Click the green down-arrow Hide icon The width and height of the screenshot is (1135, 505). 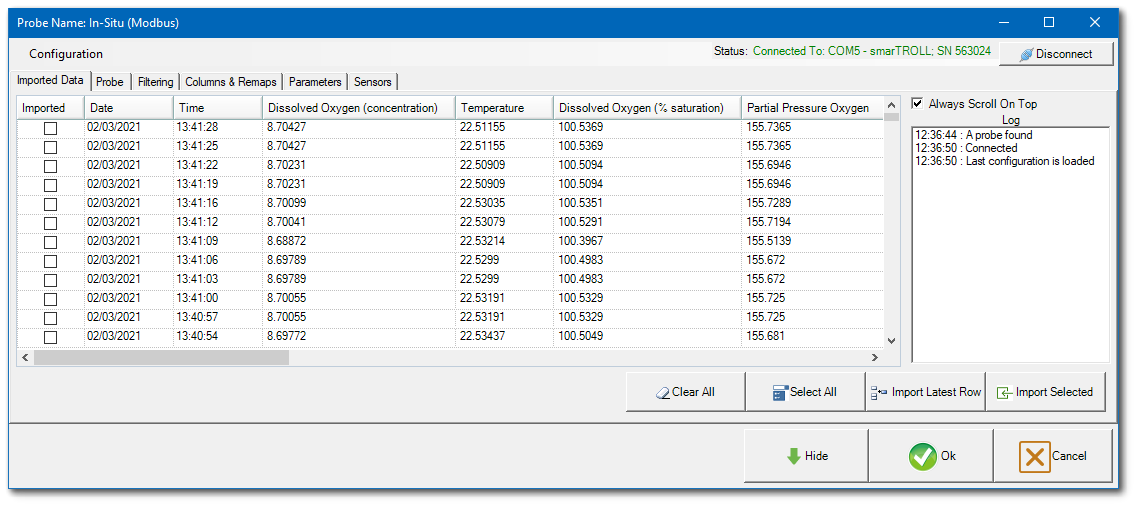[x=793, y=456]
